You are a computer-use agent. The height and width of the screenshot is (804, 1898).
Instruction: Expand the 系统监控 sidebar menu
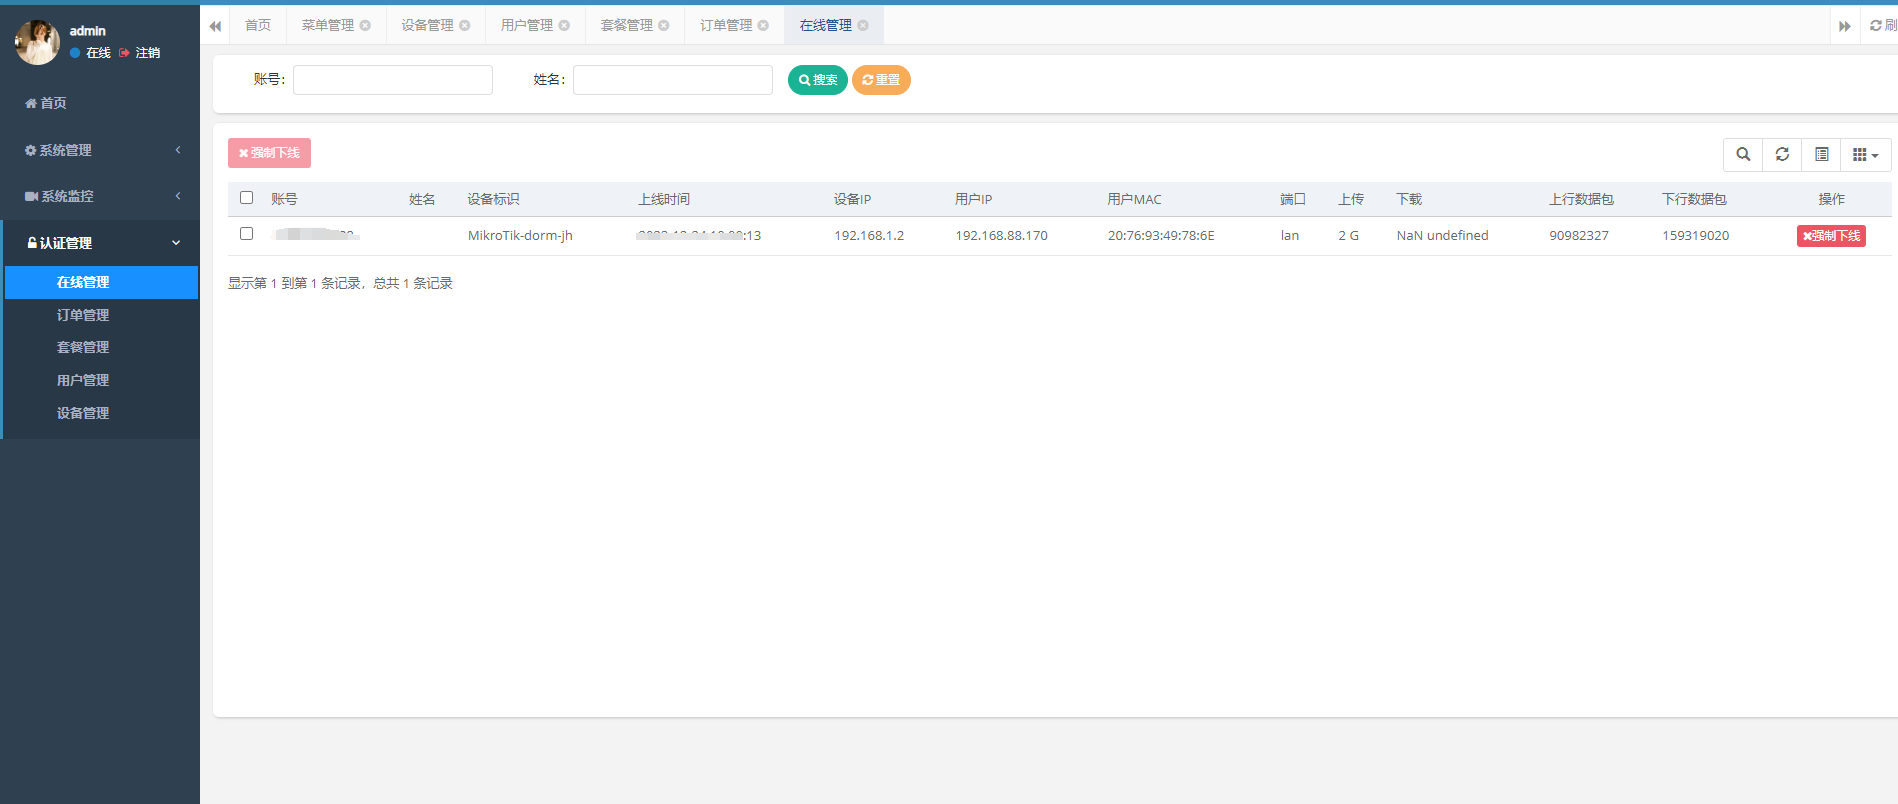(x=100, y=196)
